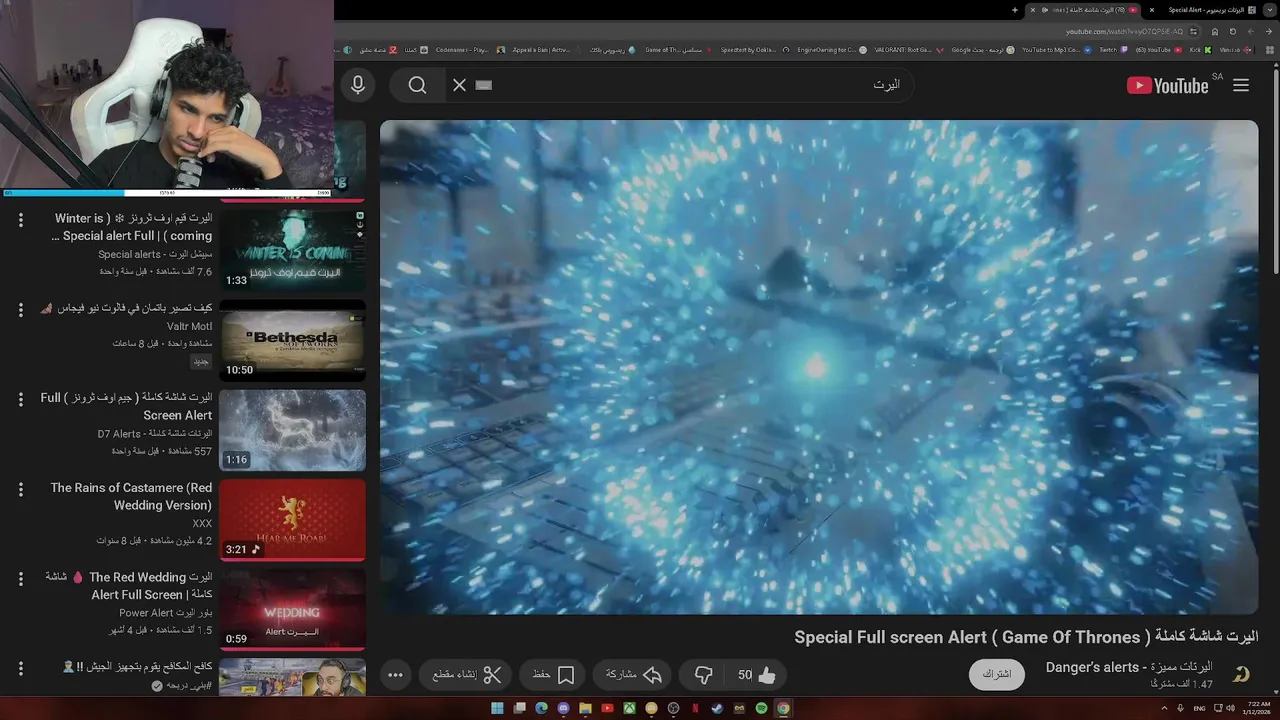1280x720 pixels.
Task: Open more actions three-dot menu under video
Action: click(x=395, y=675)
